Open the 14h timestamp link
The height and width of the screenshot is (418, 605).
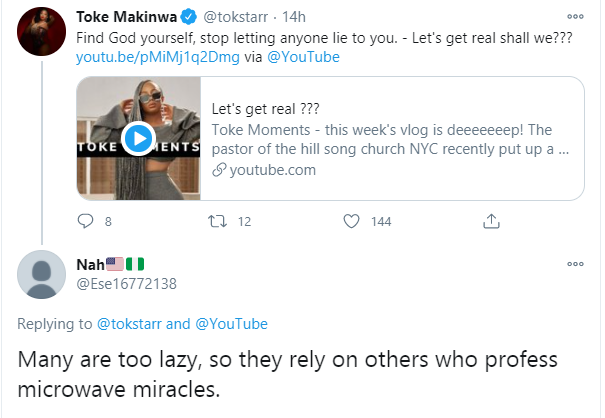[x=294, y=17]
